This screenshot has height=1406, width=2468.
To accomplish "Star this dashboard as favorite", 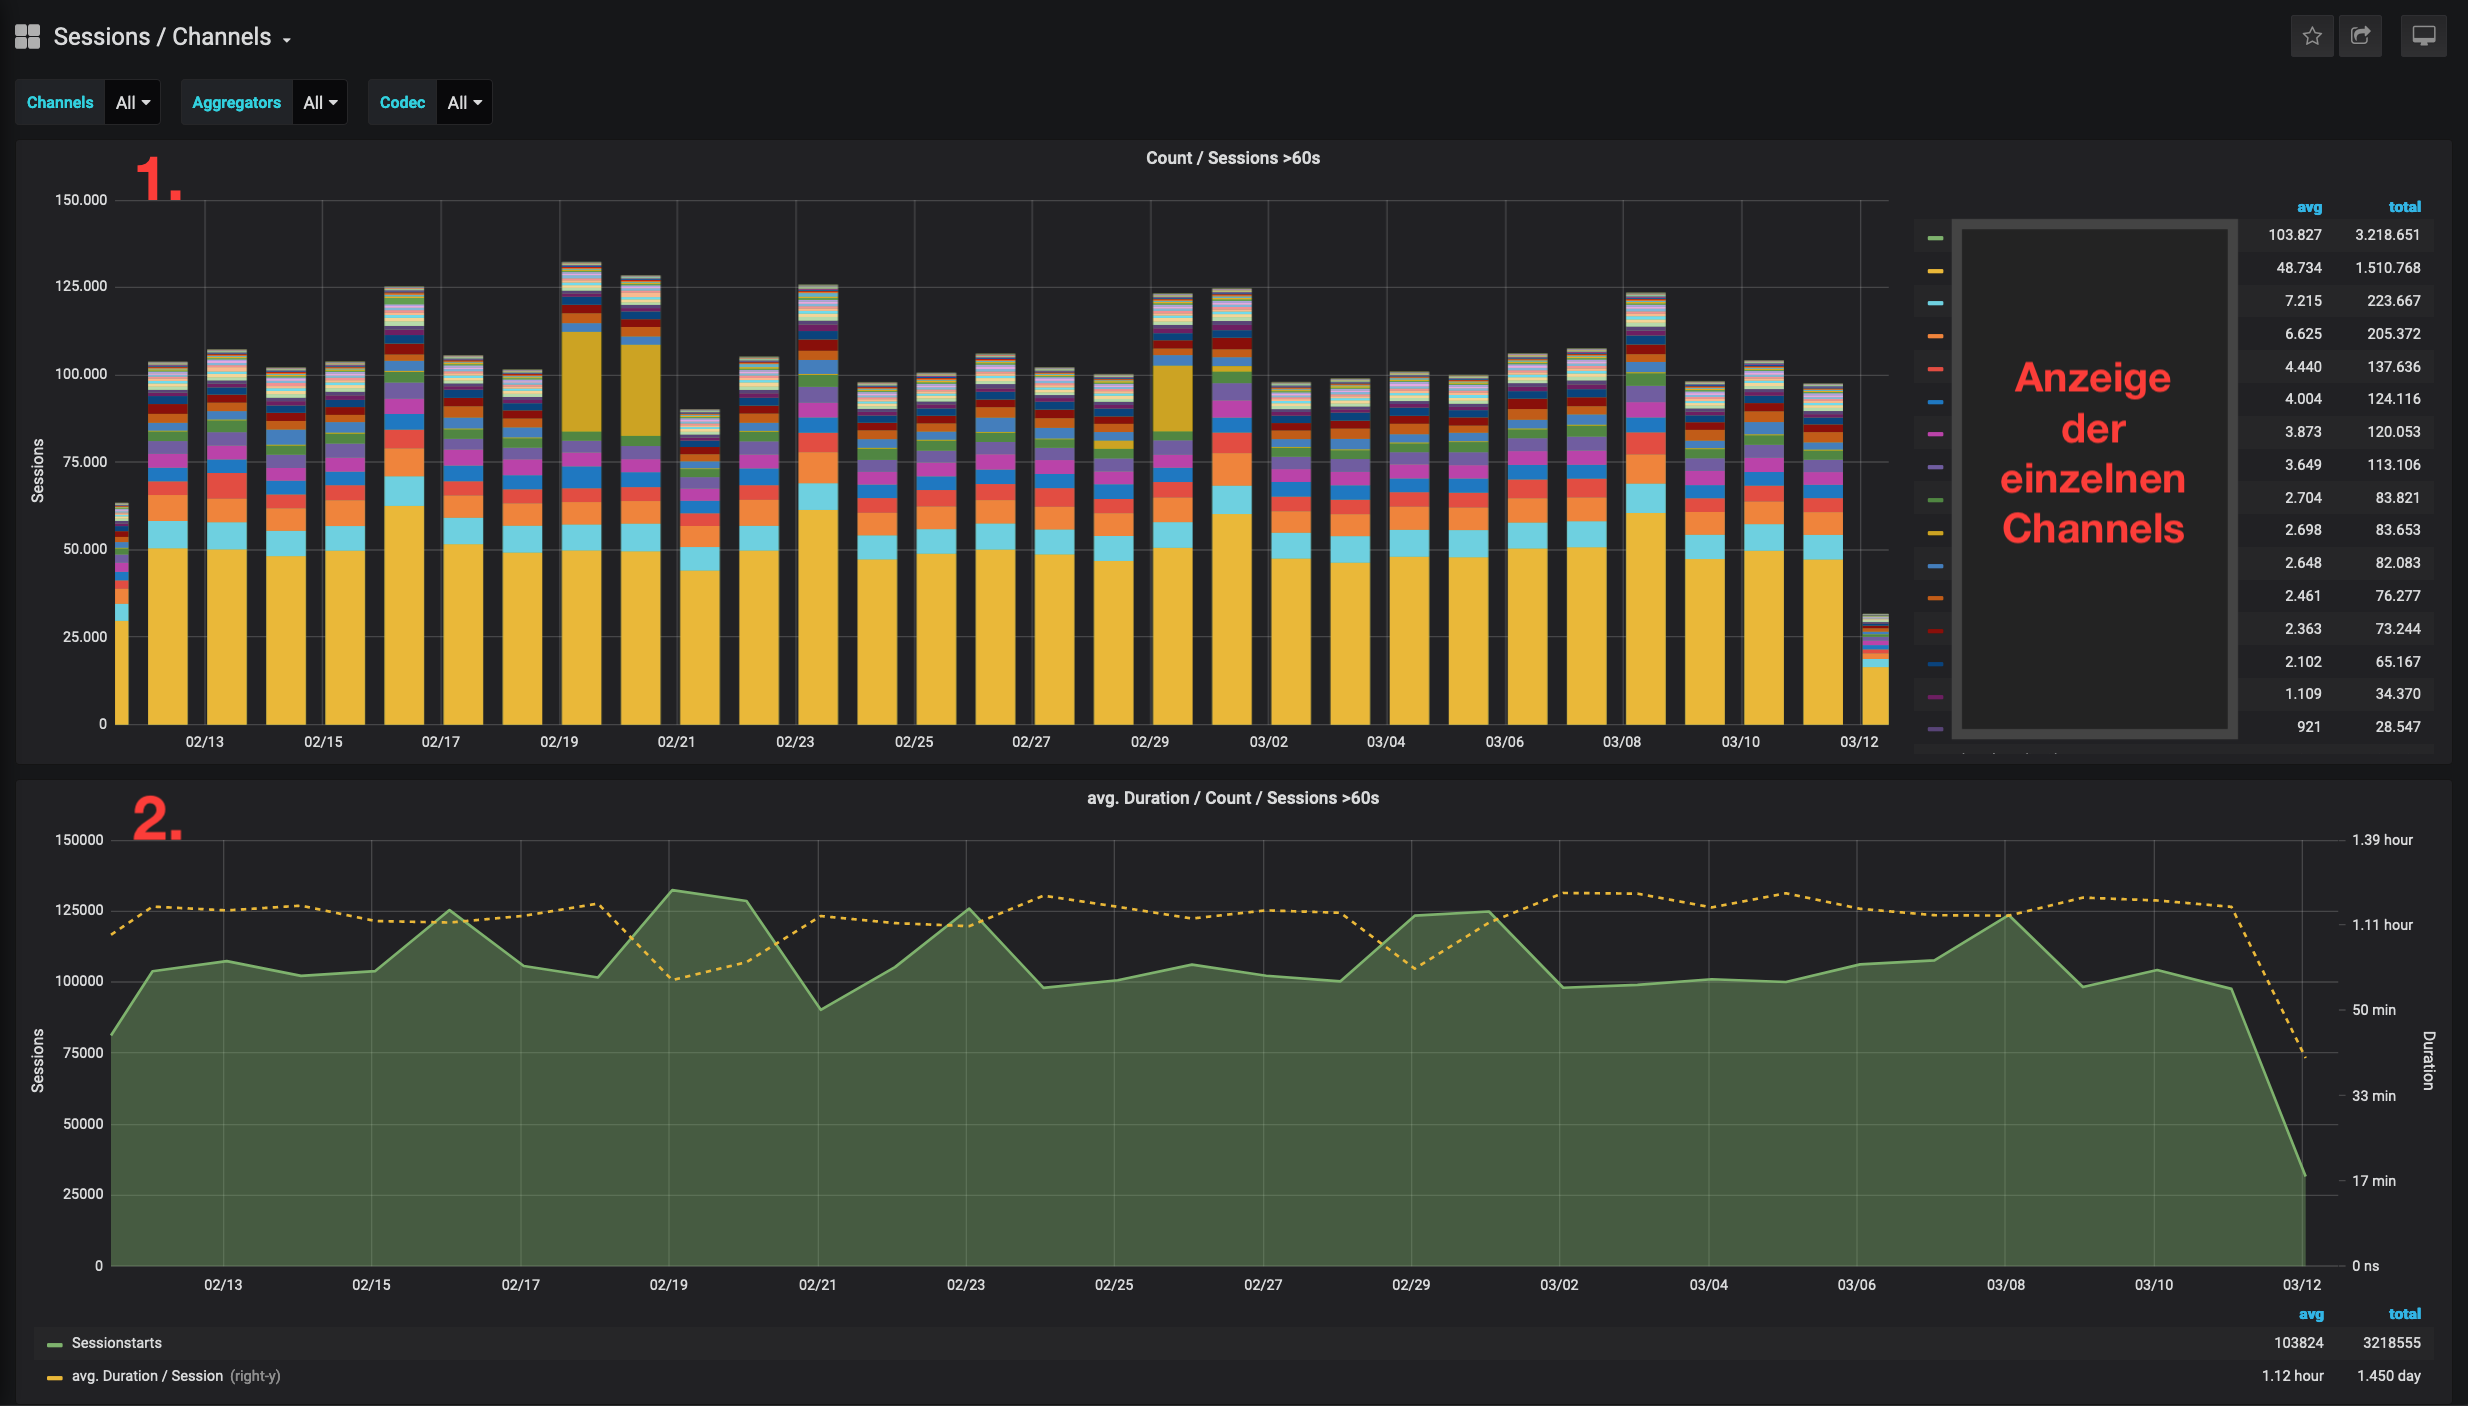I will click(x=2312, y=36).
